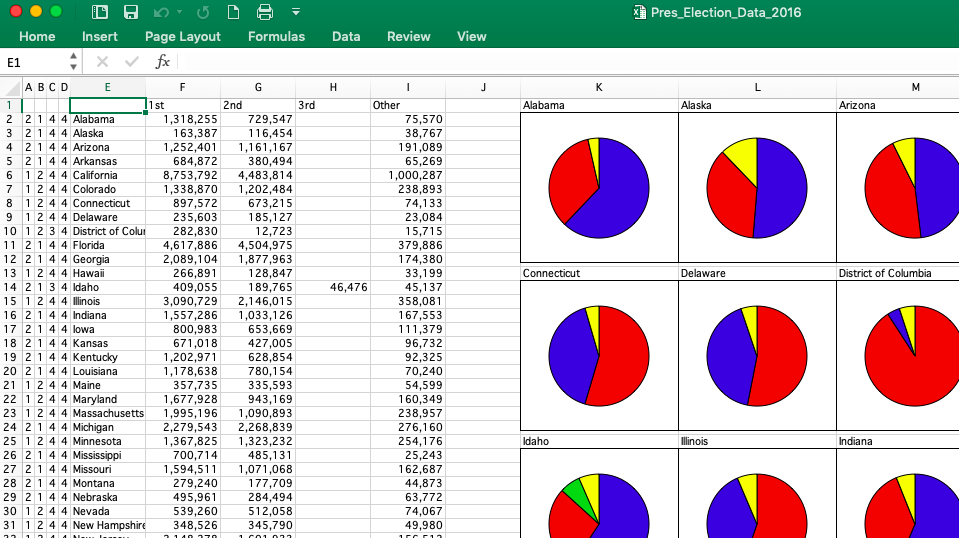Click the Print icon

click(x=265, y=12)
